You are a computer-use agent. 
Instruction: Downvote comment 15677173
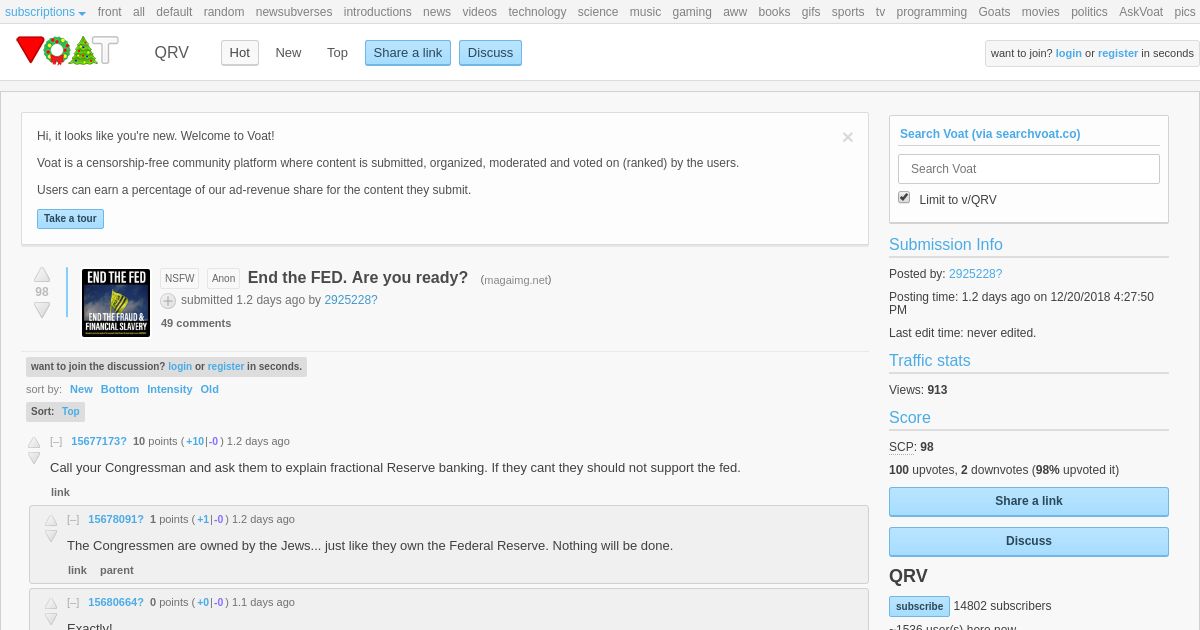pyautogui.click(x=34, y=458)
